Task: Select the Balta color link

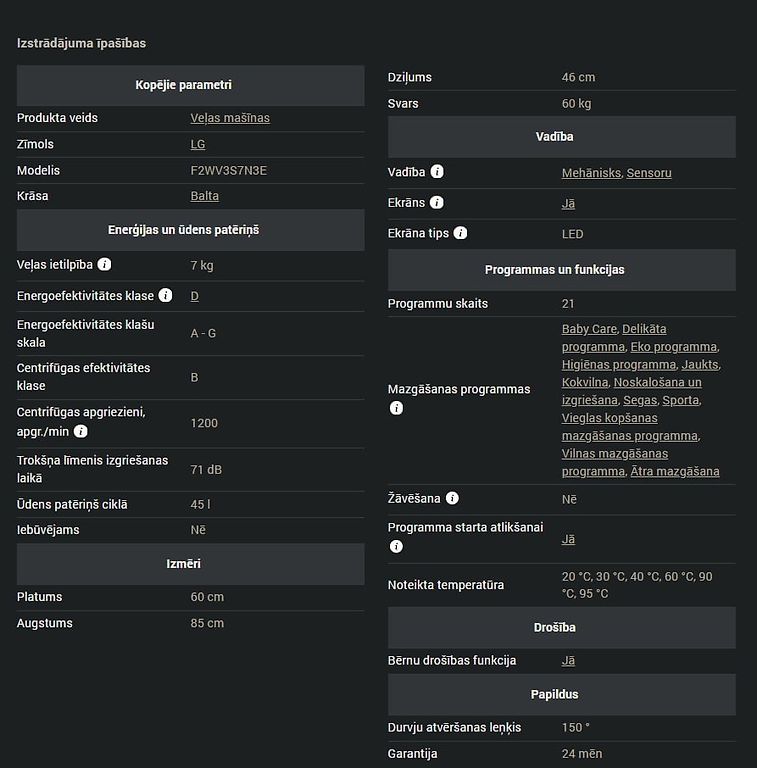Action: (205, 196)
